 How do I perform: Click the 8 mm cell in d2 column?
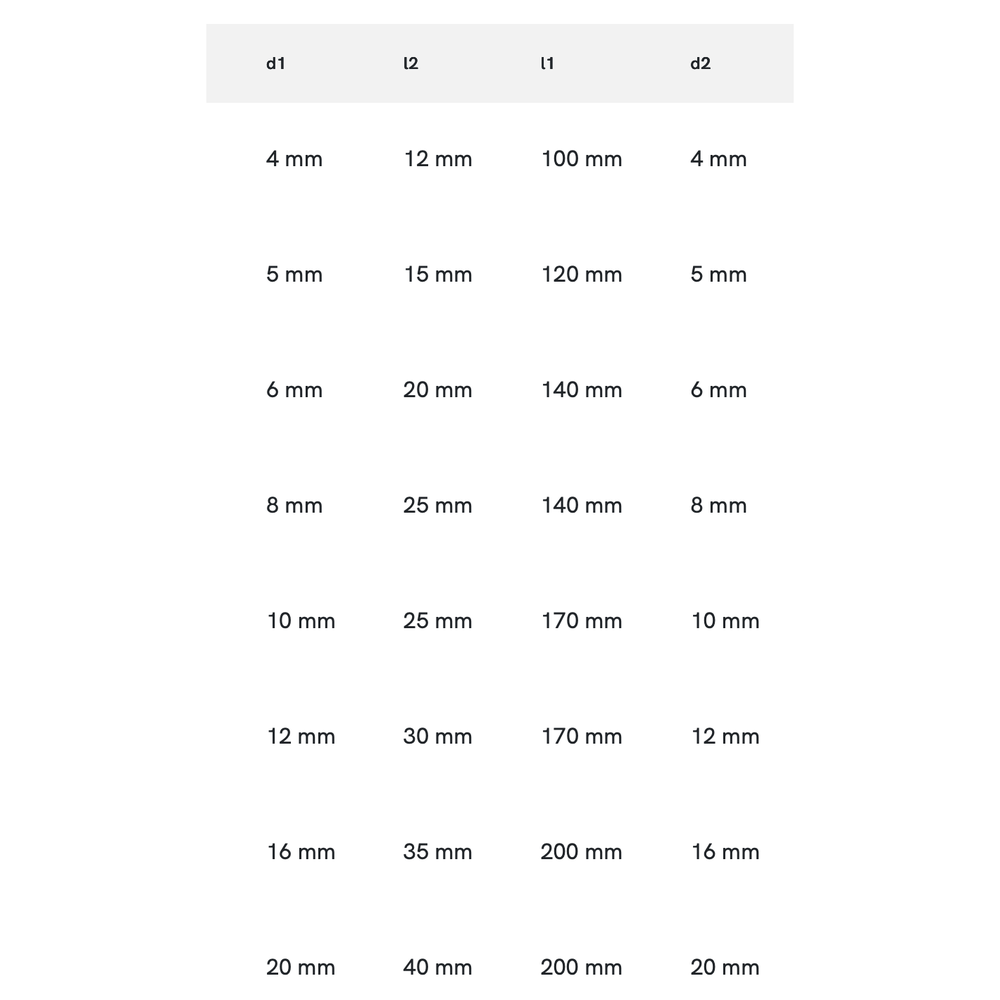click(x=718, y=506)
